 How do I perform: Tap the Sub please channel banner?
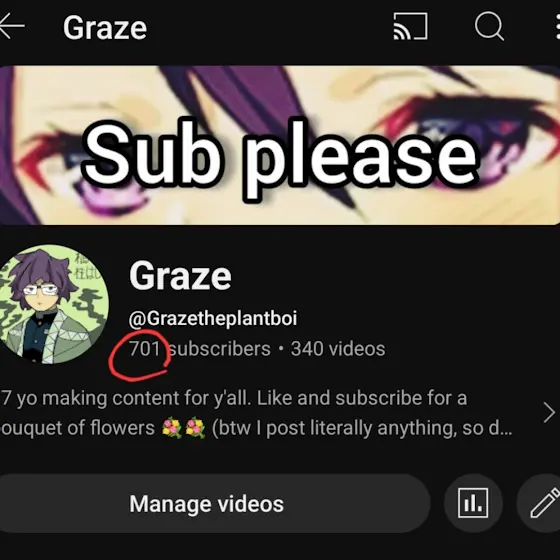pyautogui.click(x=280, y=145)
